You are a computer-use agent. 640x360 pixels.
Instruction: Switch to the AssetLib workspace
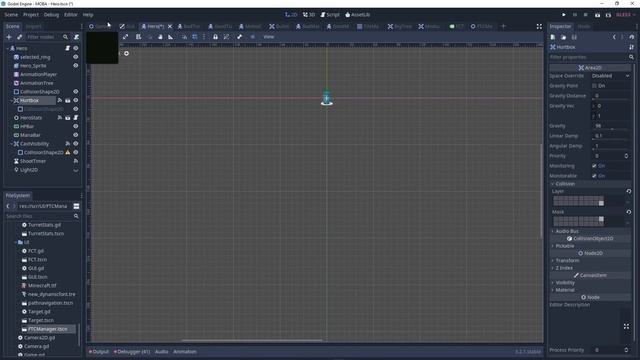point(358,15)
